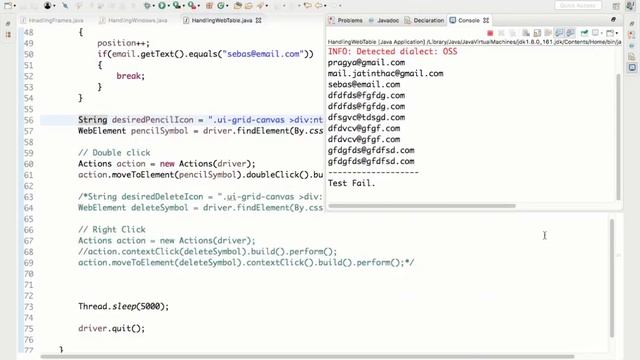Image resolution: width=640 pixels, height=360 pixels.
Task: Click the green Run button in the toolbar
Action: (x=162, y=6)
